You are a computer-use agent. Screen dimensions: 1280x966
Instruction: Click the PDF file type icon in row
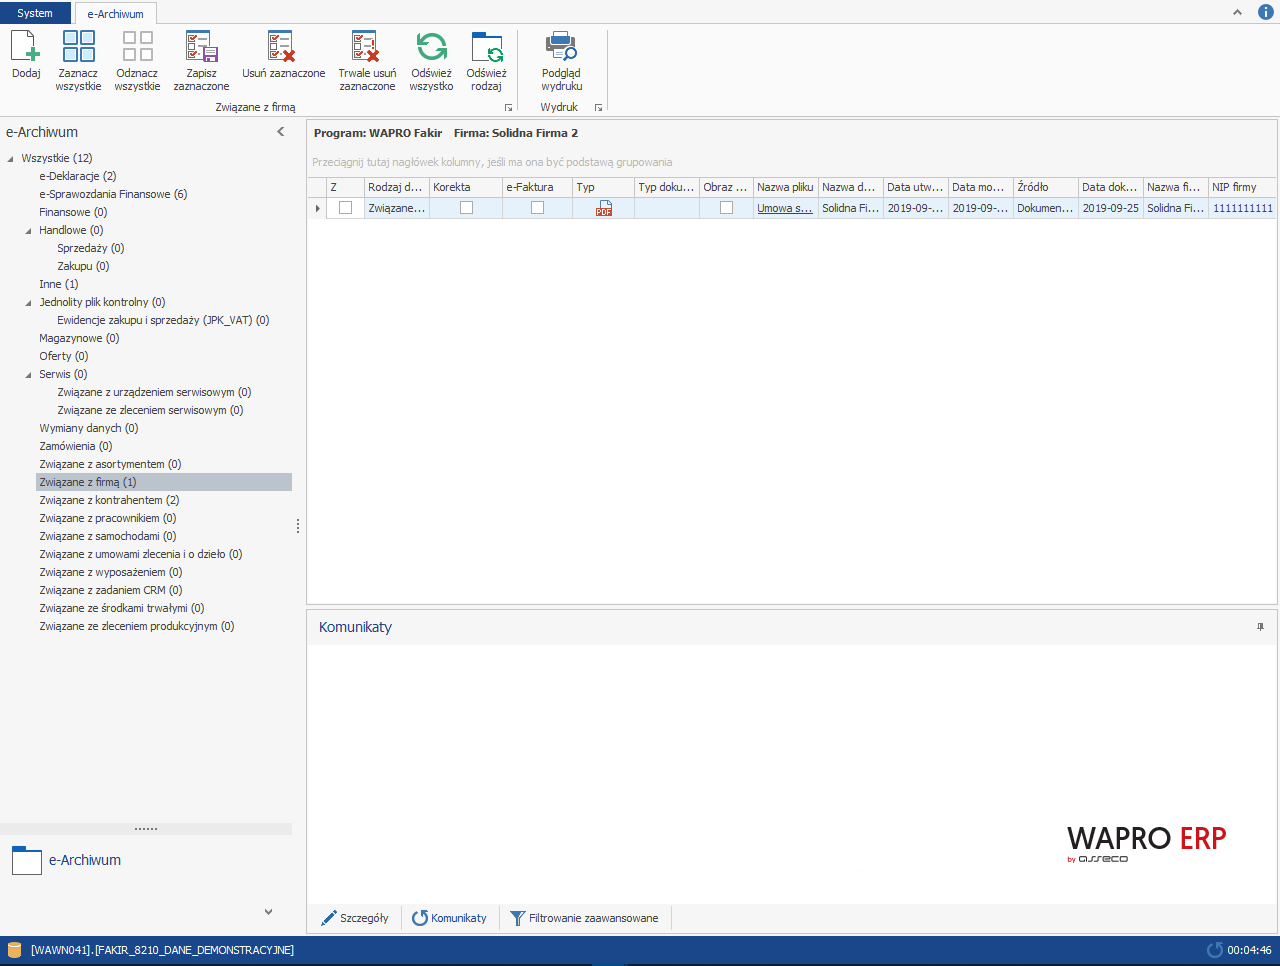coord(604,208)
